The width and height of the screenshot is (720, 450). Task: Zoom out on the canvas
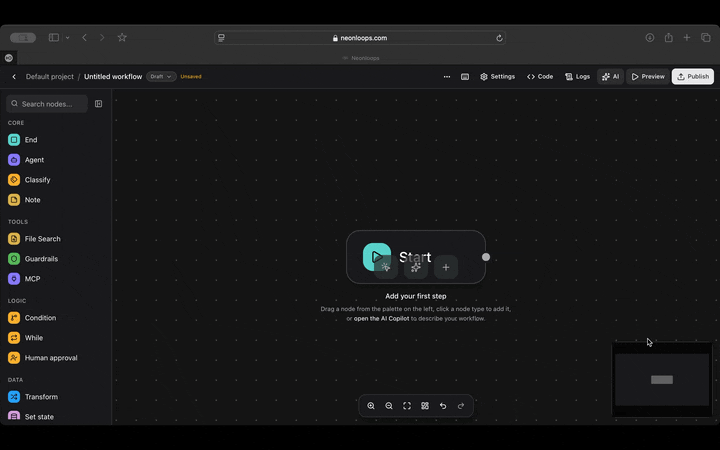point(389,406)
